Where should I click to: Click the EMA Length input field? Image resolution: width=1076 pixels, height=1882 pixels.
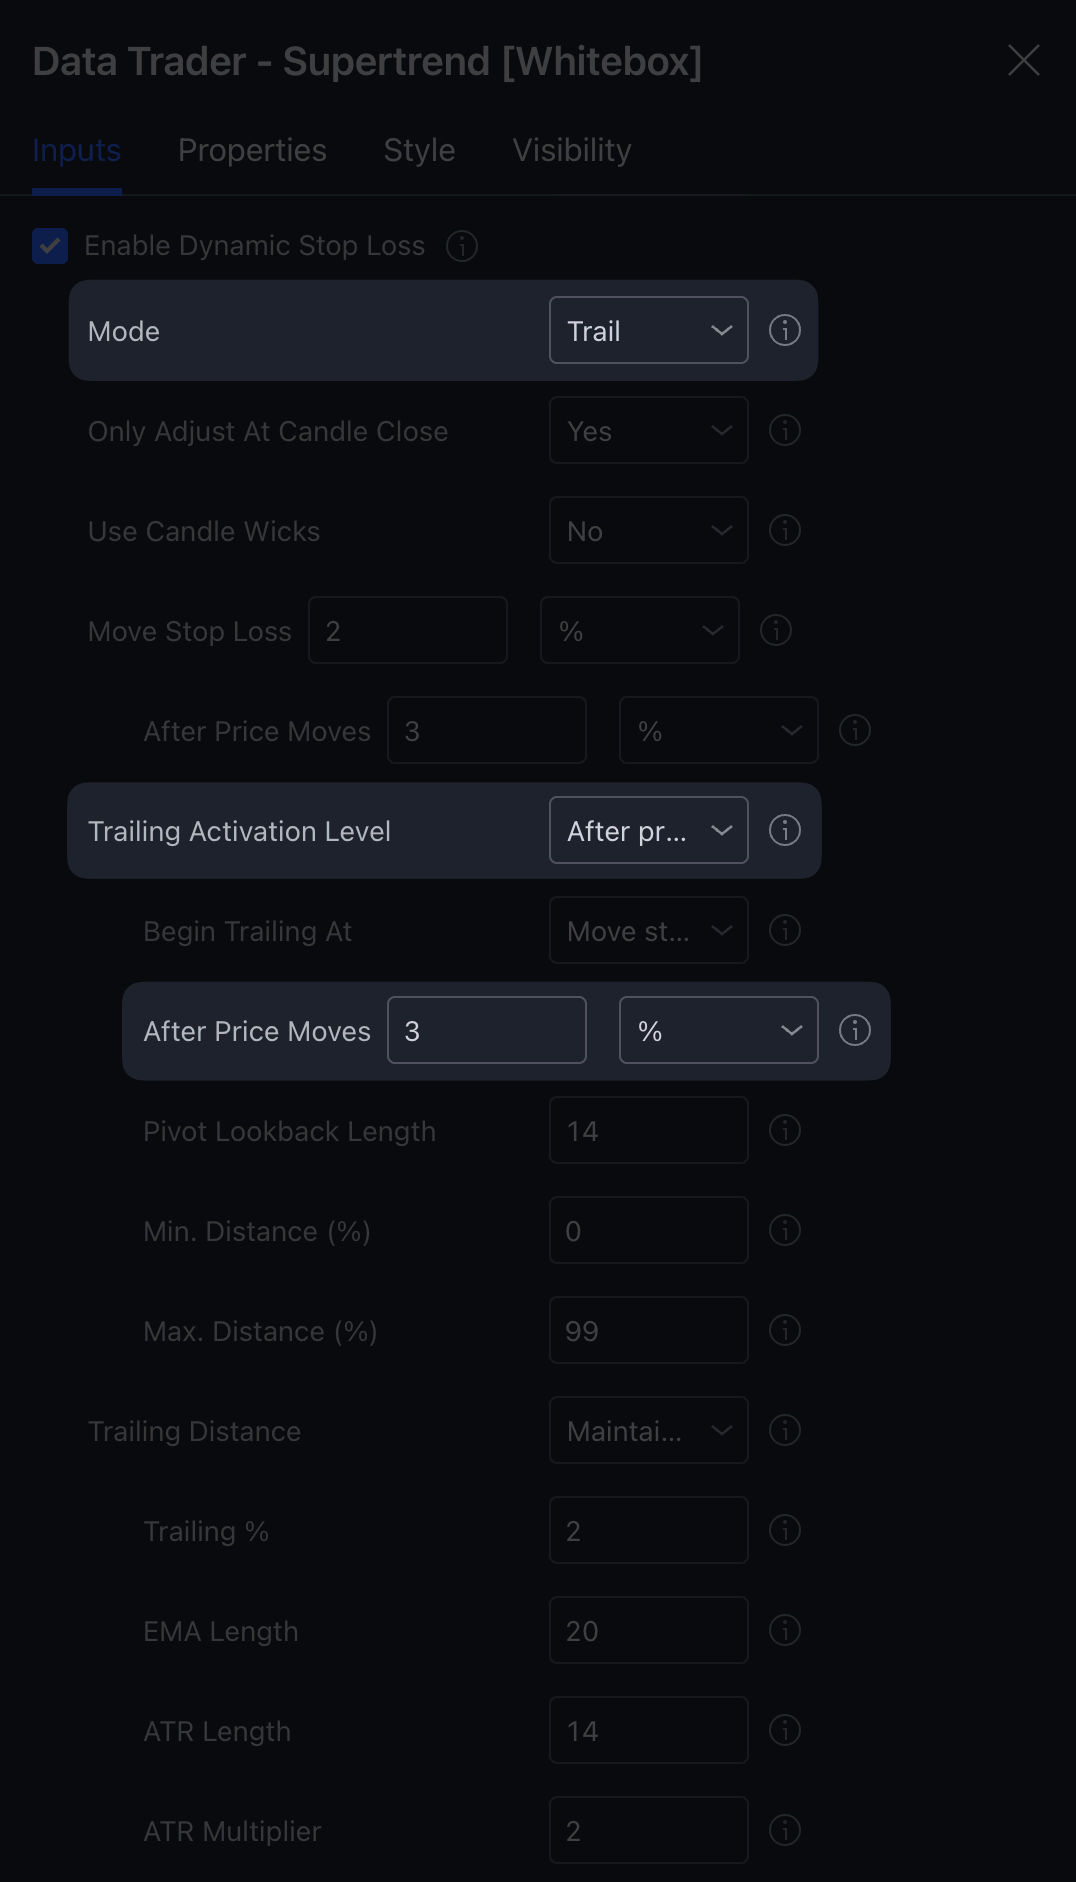click(648, 1630)
